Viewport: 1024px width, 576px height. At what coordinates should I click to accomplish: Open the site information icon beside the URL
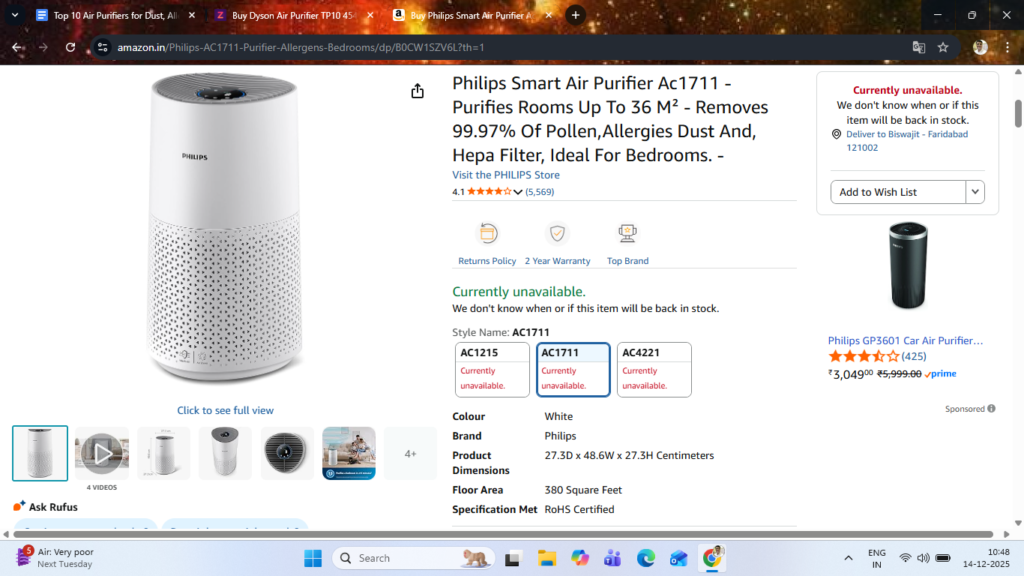pyautogui.click(x=102, y=47)
